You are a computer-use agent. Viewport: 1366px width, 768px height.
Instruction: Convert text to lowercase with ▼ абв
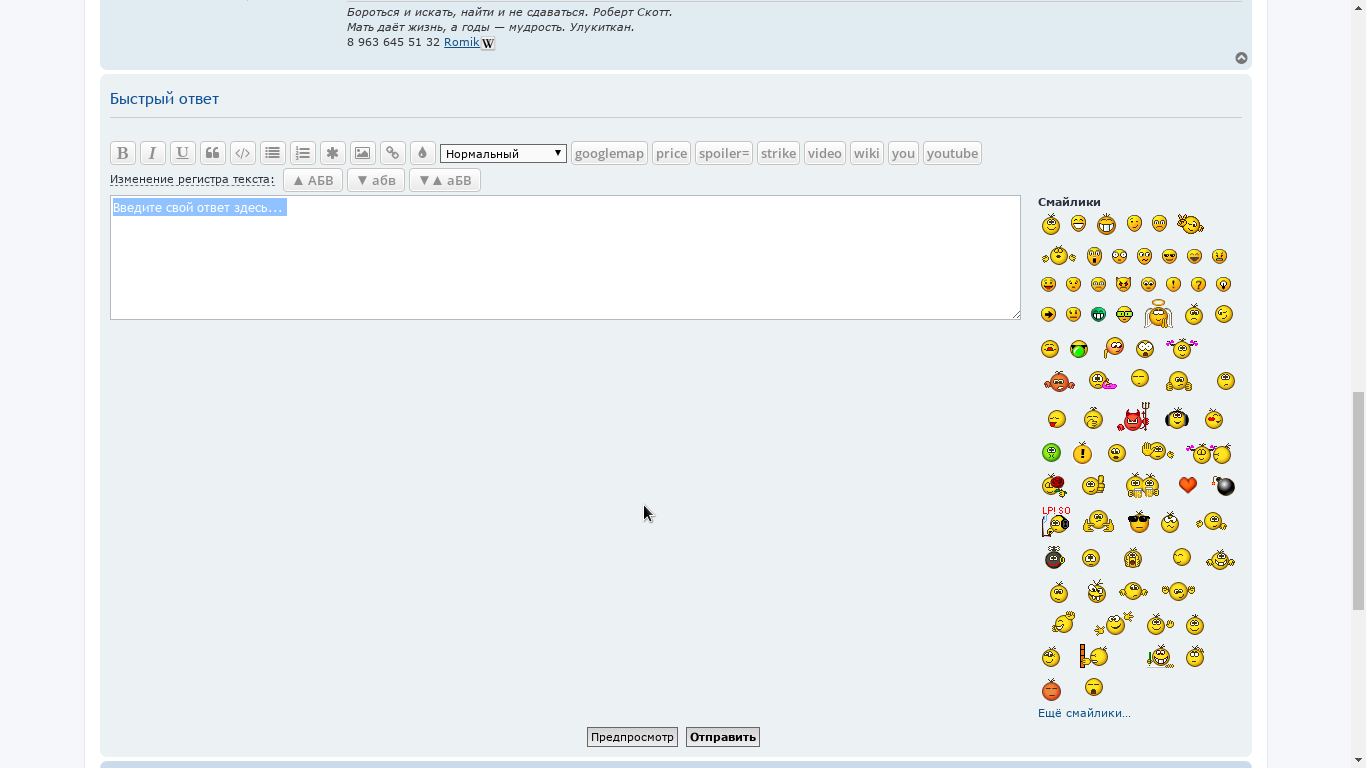[x=376, y=180]
